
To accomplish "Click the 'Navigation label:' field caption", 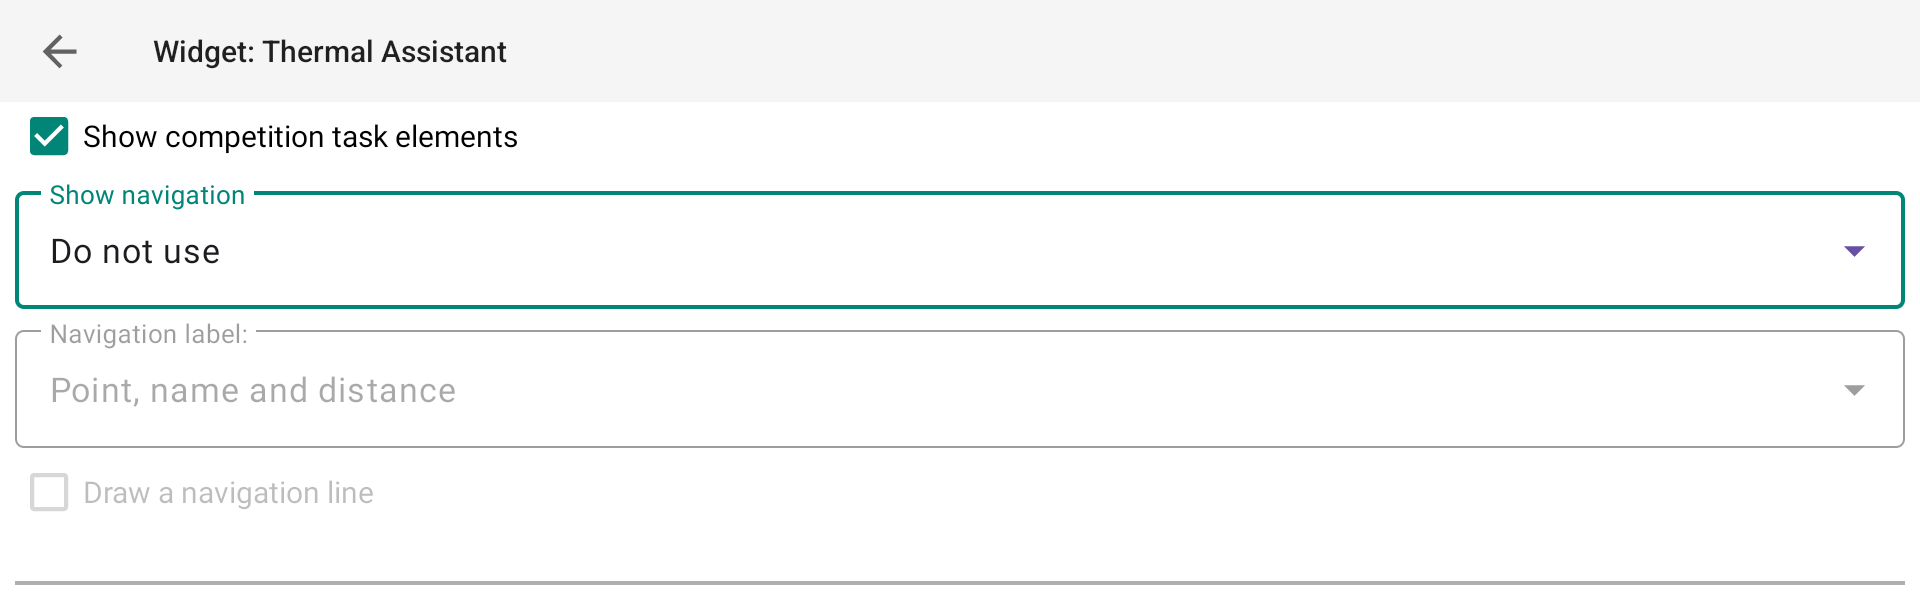I will coord(149,334).
